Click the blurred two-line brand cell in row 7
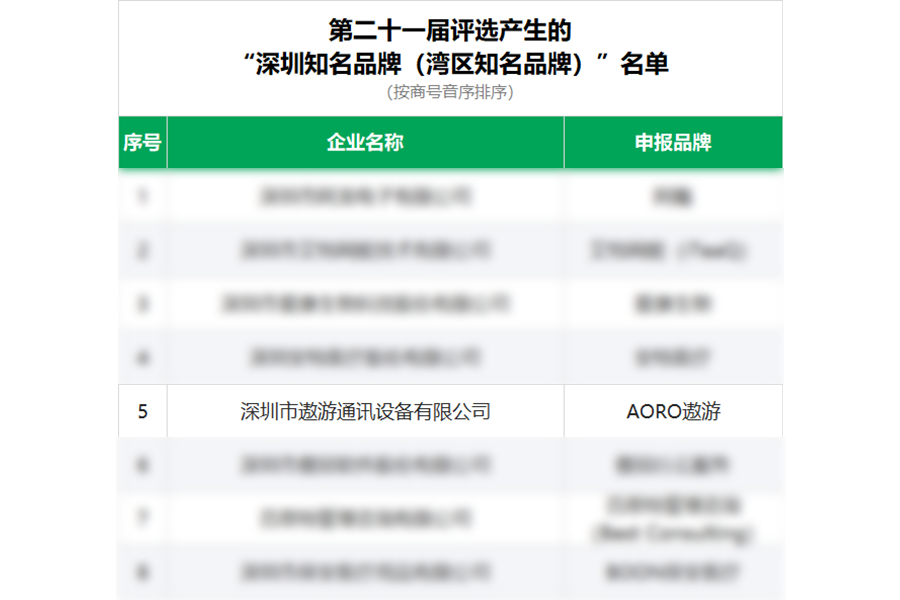Screen dimensions: 900x600 673,519
